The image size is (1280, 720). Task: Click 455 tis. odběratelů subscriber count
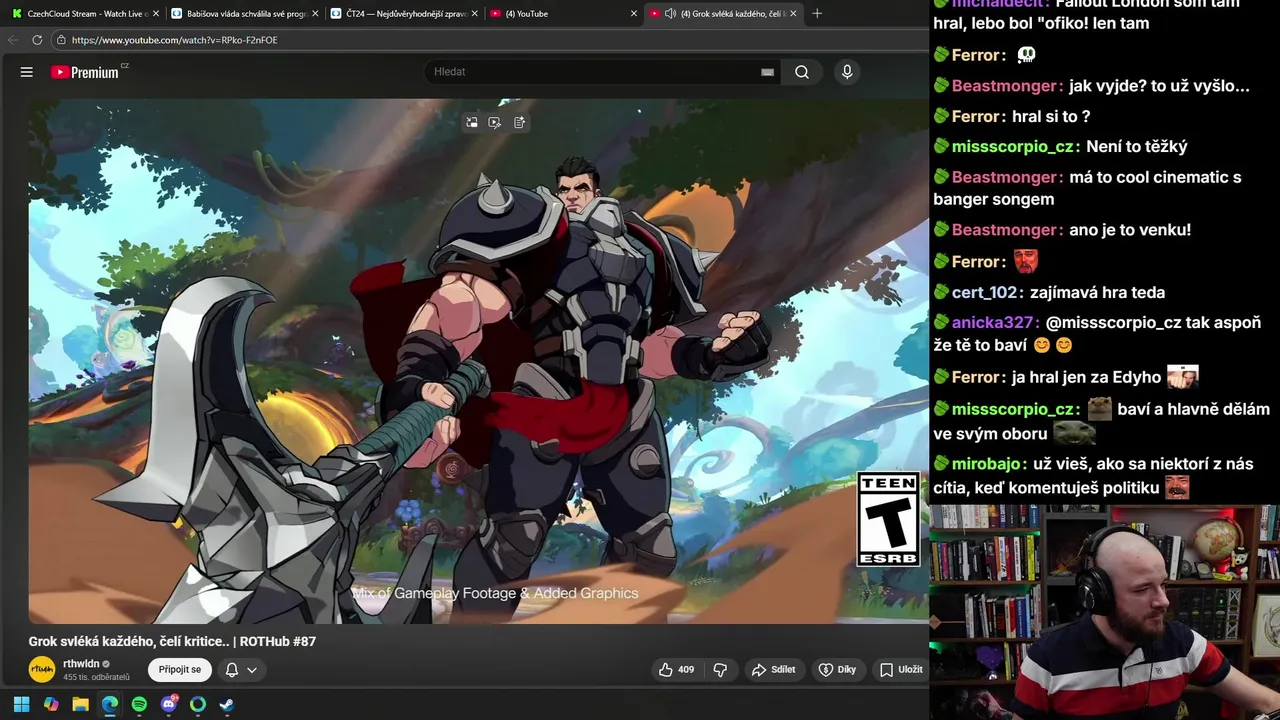tap(96, 677)
